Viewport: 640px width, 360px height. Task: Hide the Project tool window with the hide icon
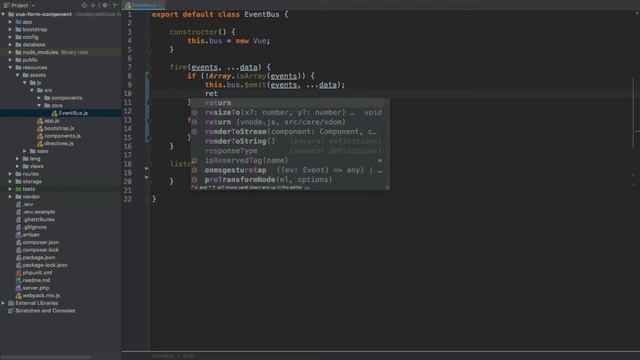click(116, 5)
